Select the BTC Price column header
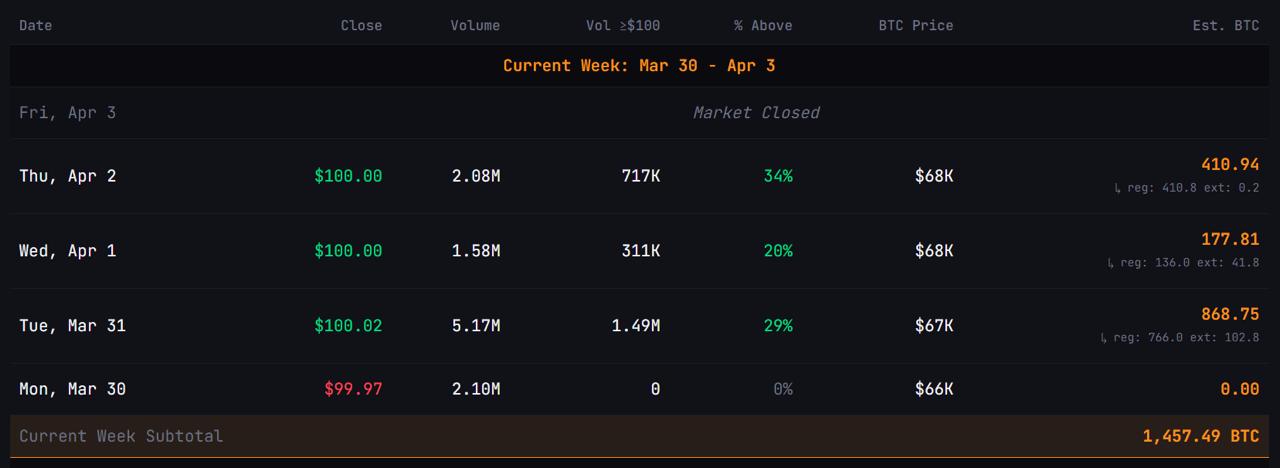This screenshot has height=468, width=1280. (915, 25)
